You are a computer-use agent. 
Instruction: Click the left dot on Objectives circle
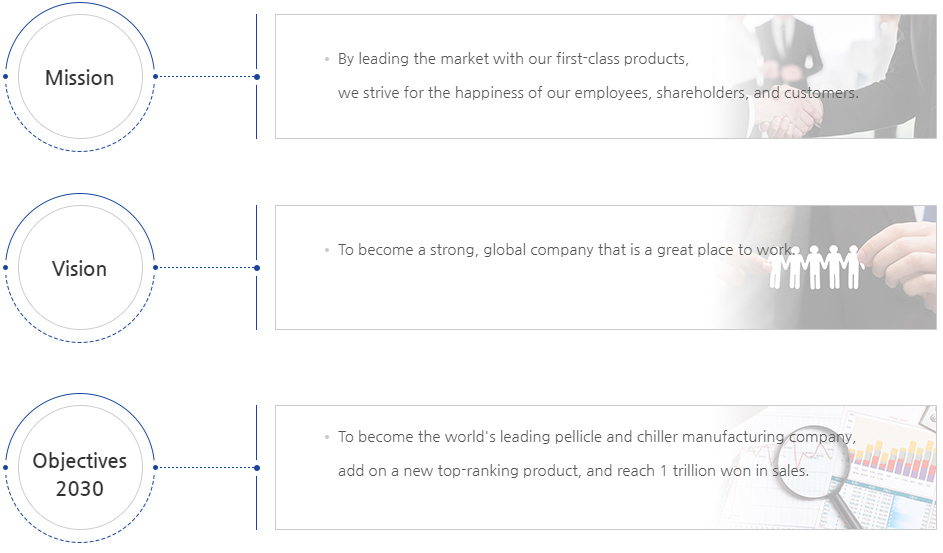click(x=5, y=467)
